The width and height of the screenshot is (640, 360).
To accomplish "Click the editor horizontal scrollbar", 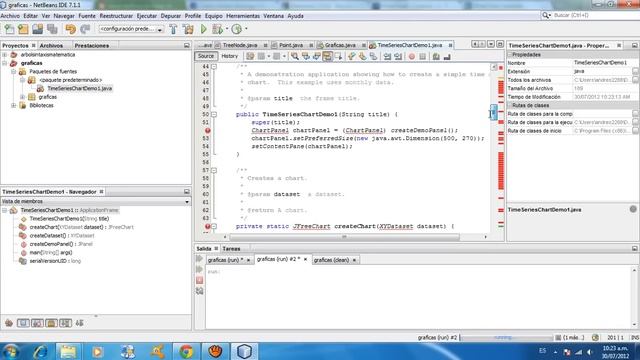I will (344, 237).
